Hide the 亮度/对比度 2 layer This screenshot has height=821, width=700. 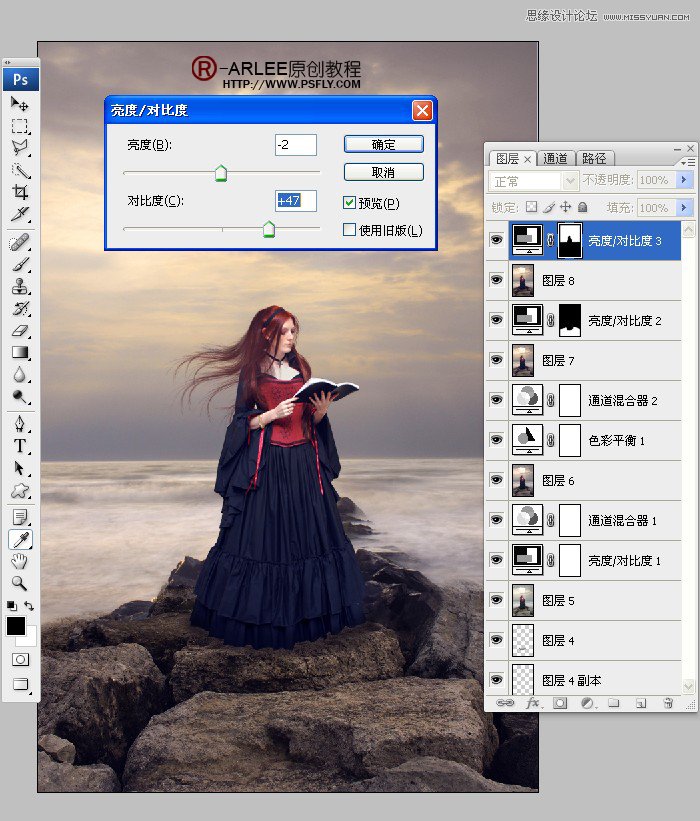point(496,320)
